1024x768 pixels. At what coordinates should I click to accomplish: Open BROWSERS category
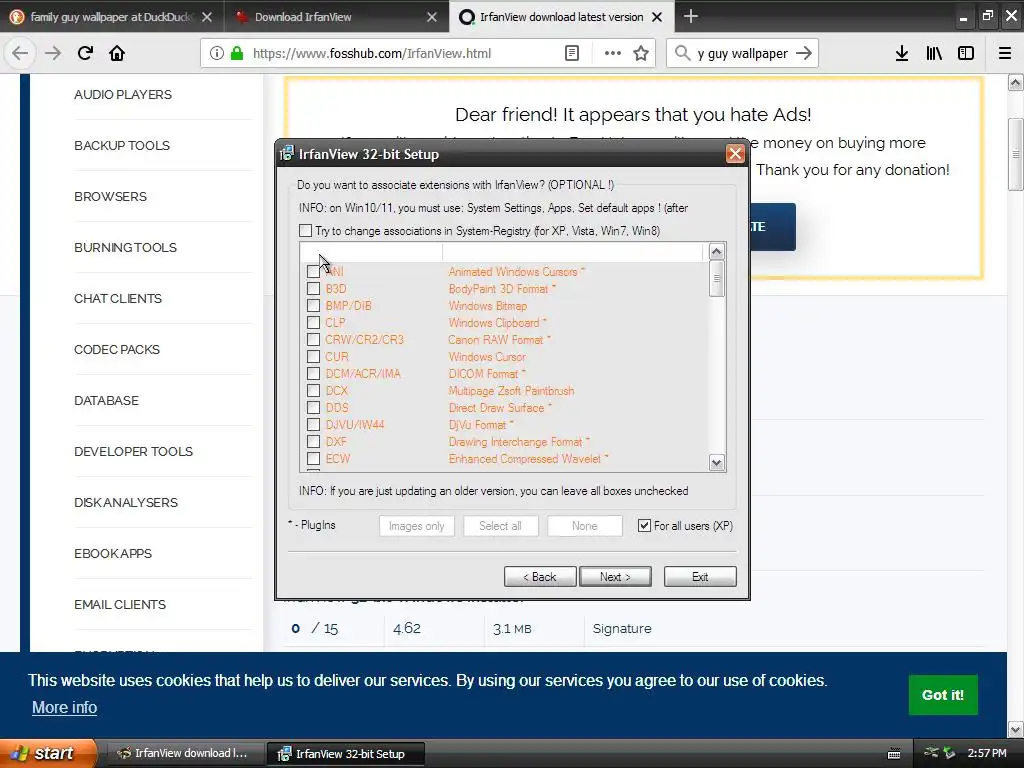coord(110,197)
